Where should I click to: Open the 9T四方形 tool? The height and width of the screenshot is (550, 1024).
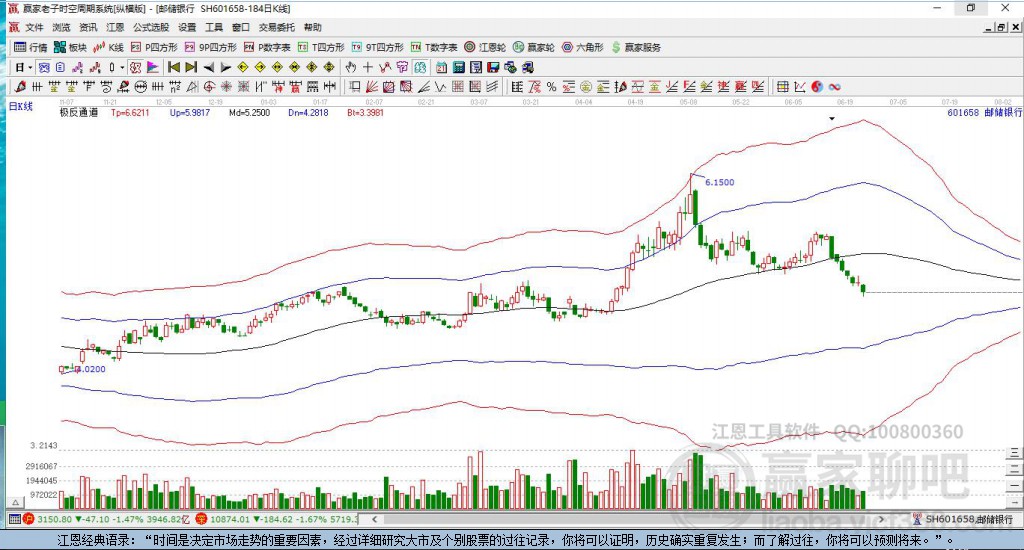tap(377, 47)
